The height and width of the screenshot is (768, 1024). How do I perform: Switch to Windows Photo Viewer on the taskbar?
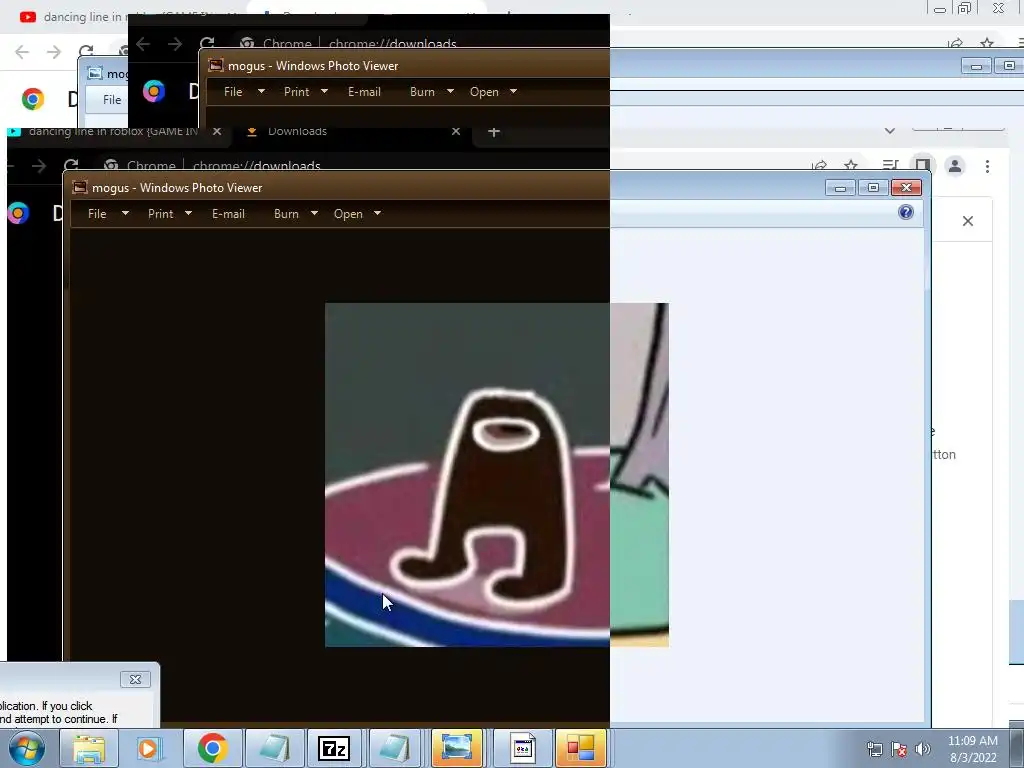(456, 748)
